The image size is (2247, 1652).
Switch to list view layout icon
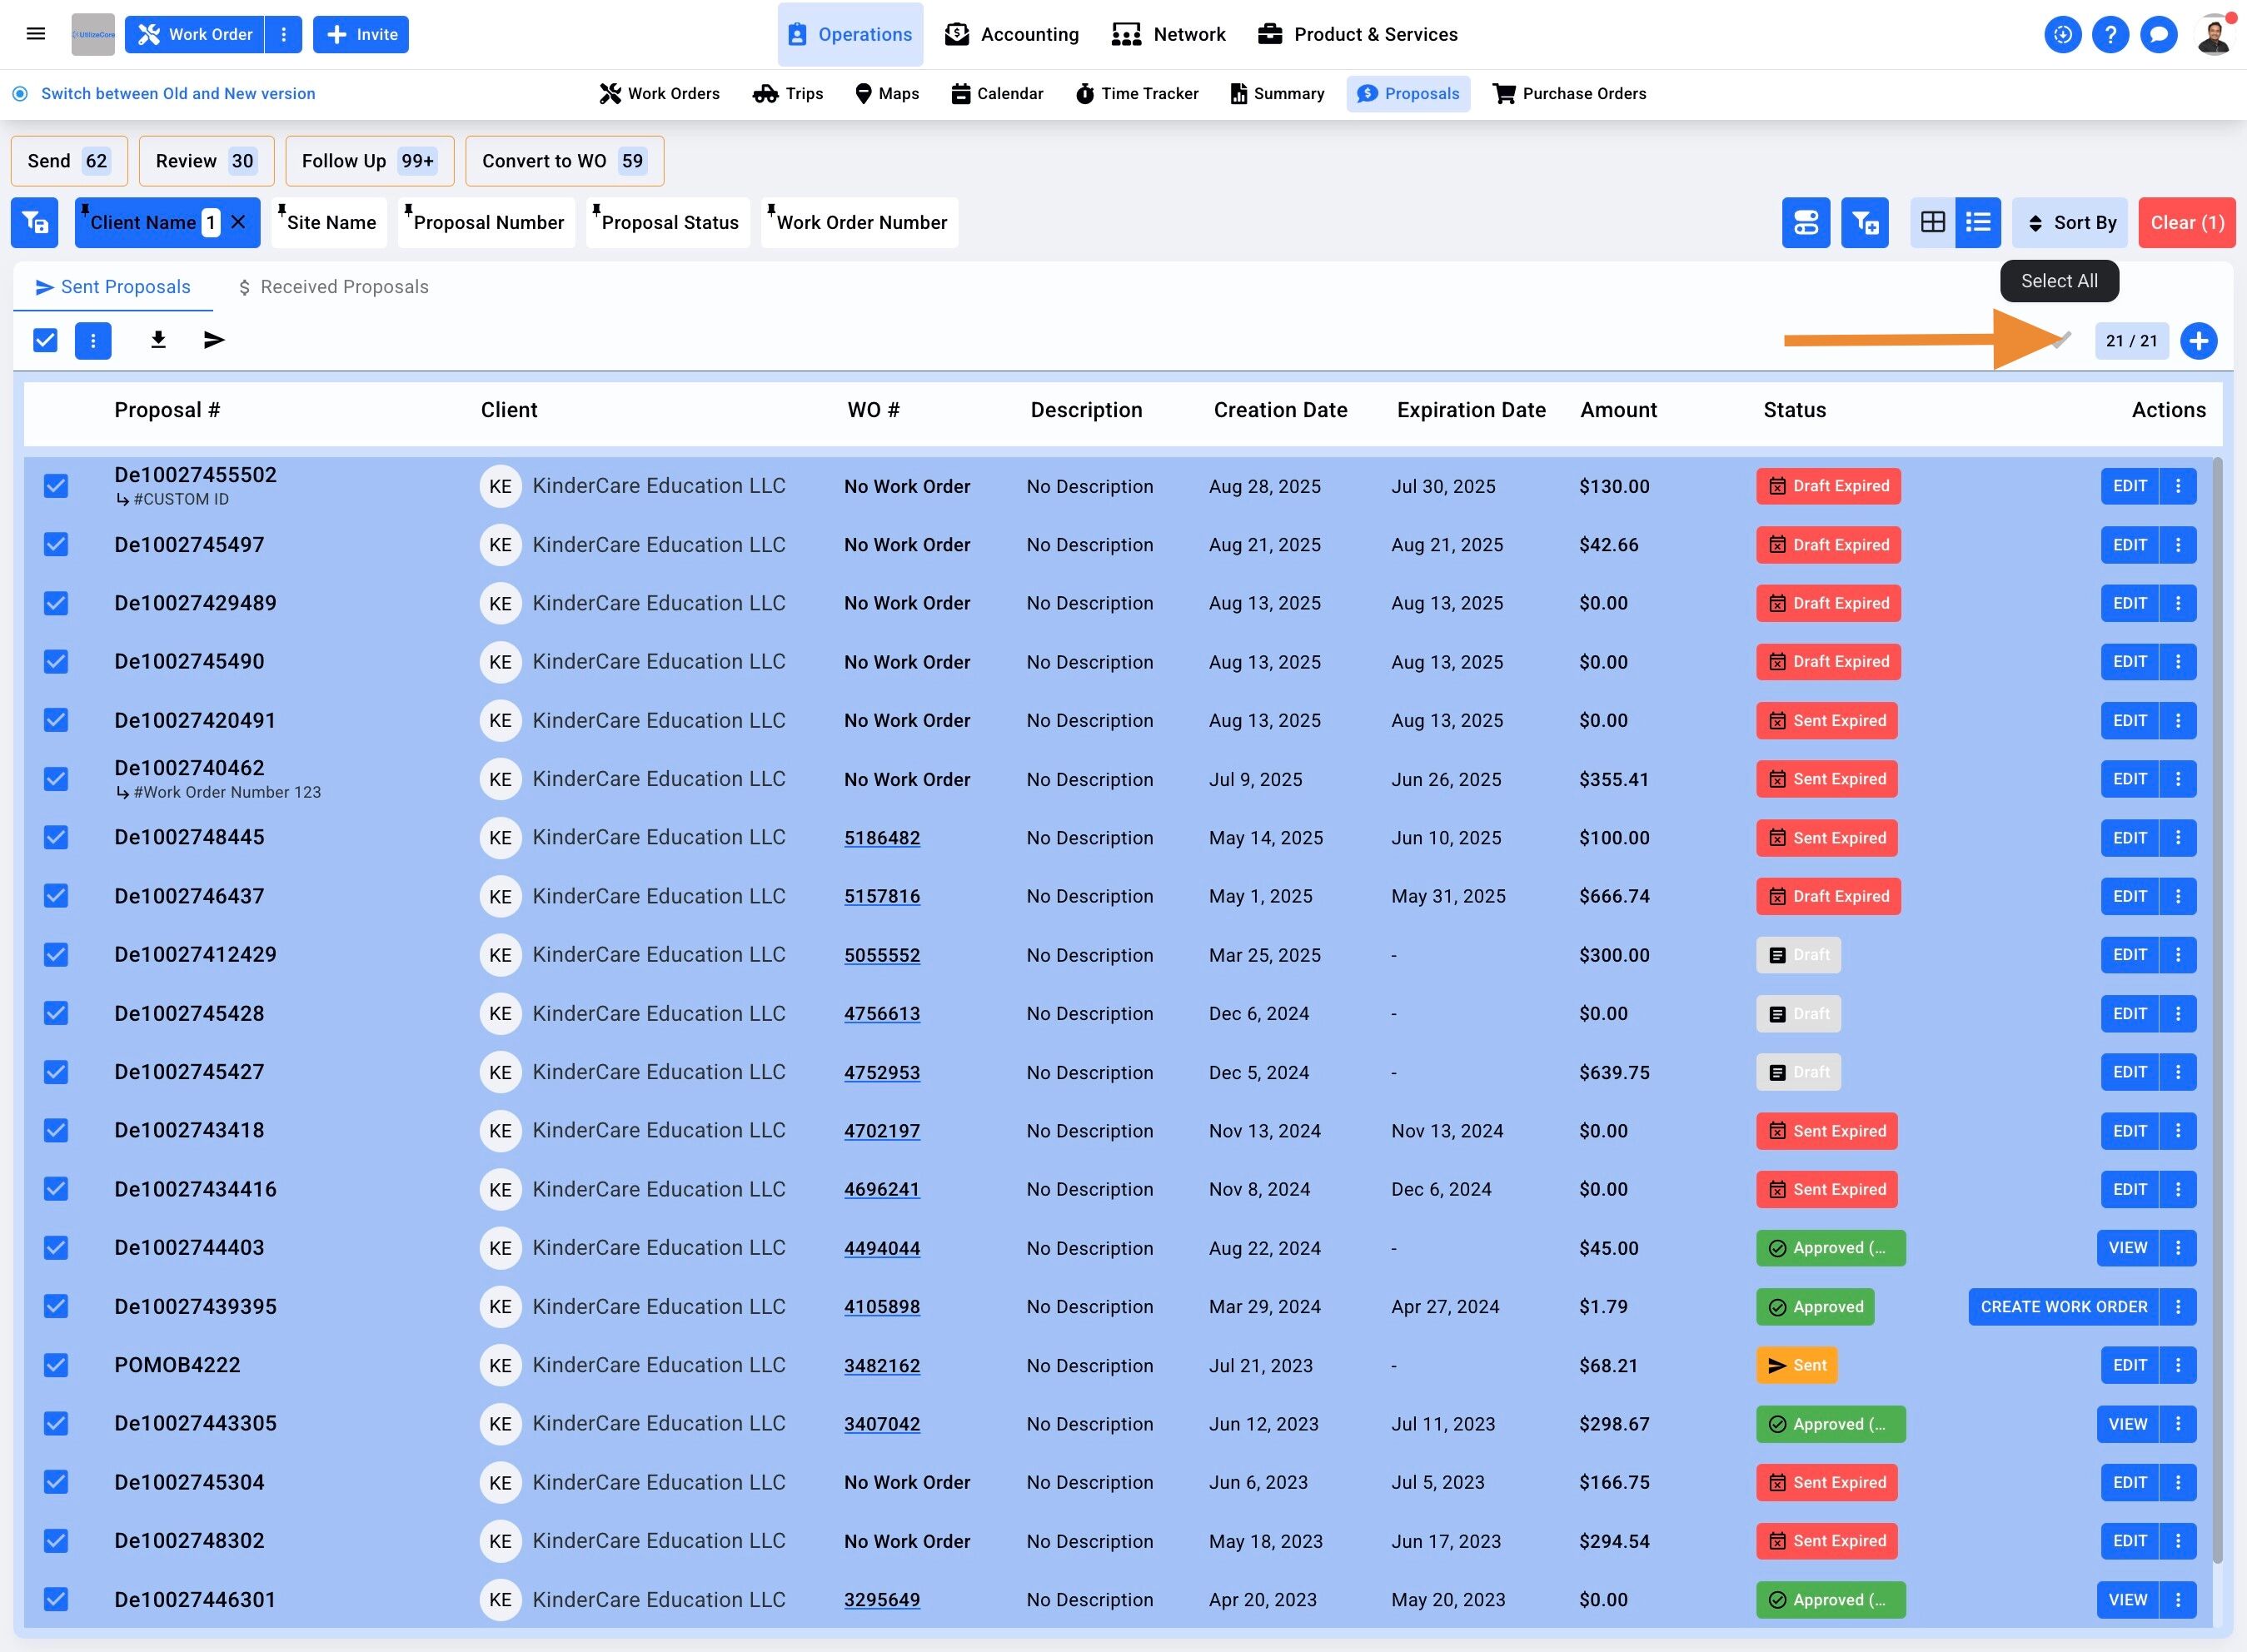point(1977,222)
